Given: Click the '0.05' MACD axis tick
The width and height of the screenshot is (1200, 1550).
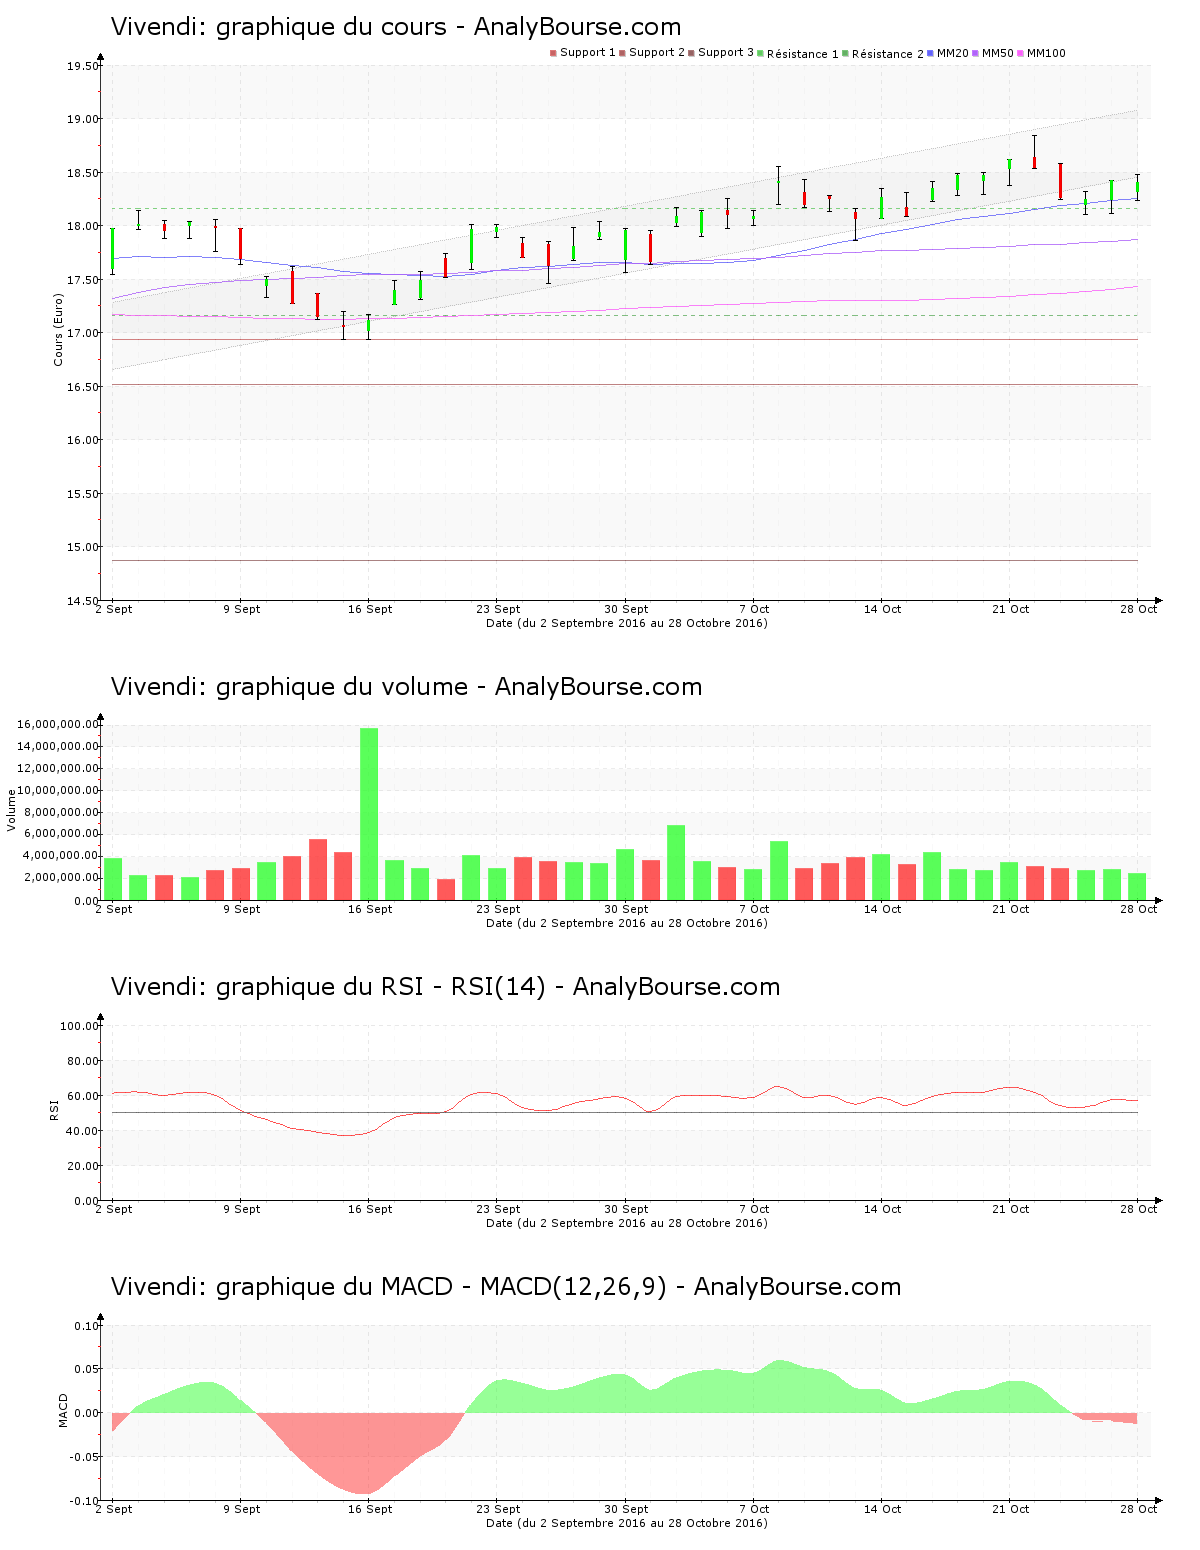Looking at the screenshot, I should click(x=88, y=1370).
